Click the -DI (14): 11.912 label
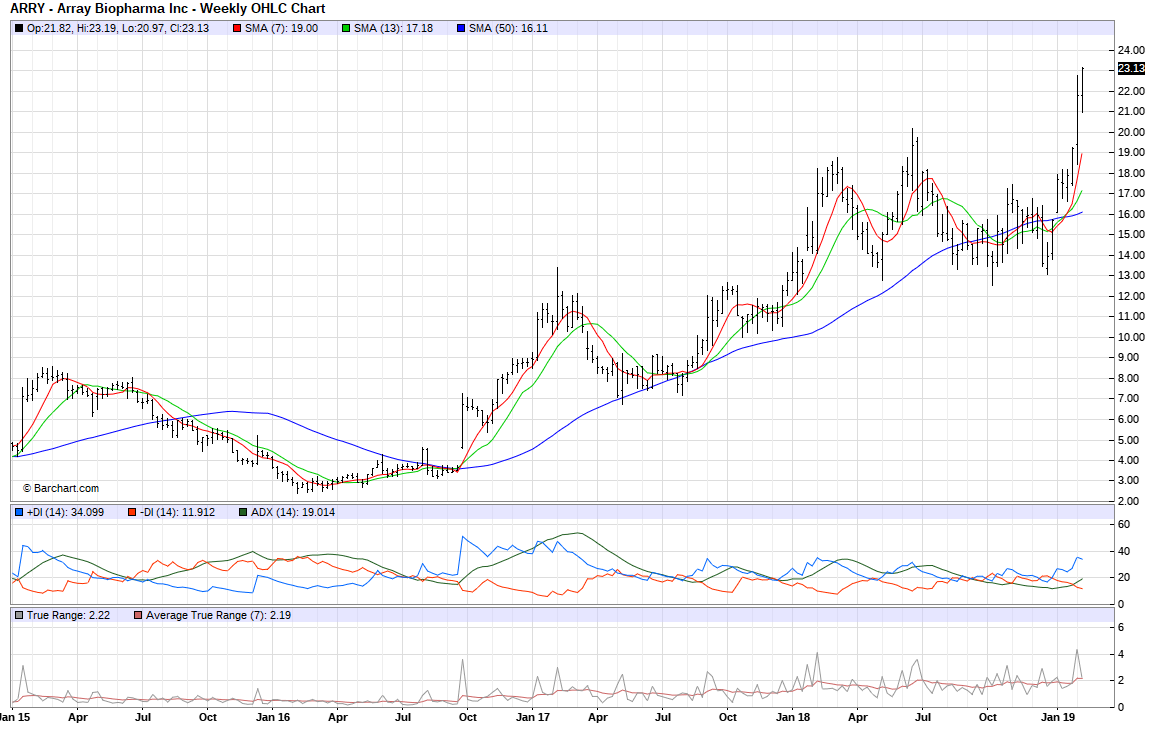This screenshot has height=748, width=1156. [x=178, y=512]
